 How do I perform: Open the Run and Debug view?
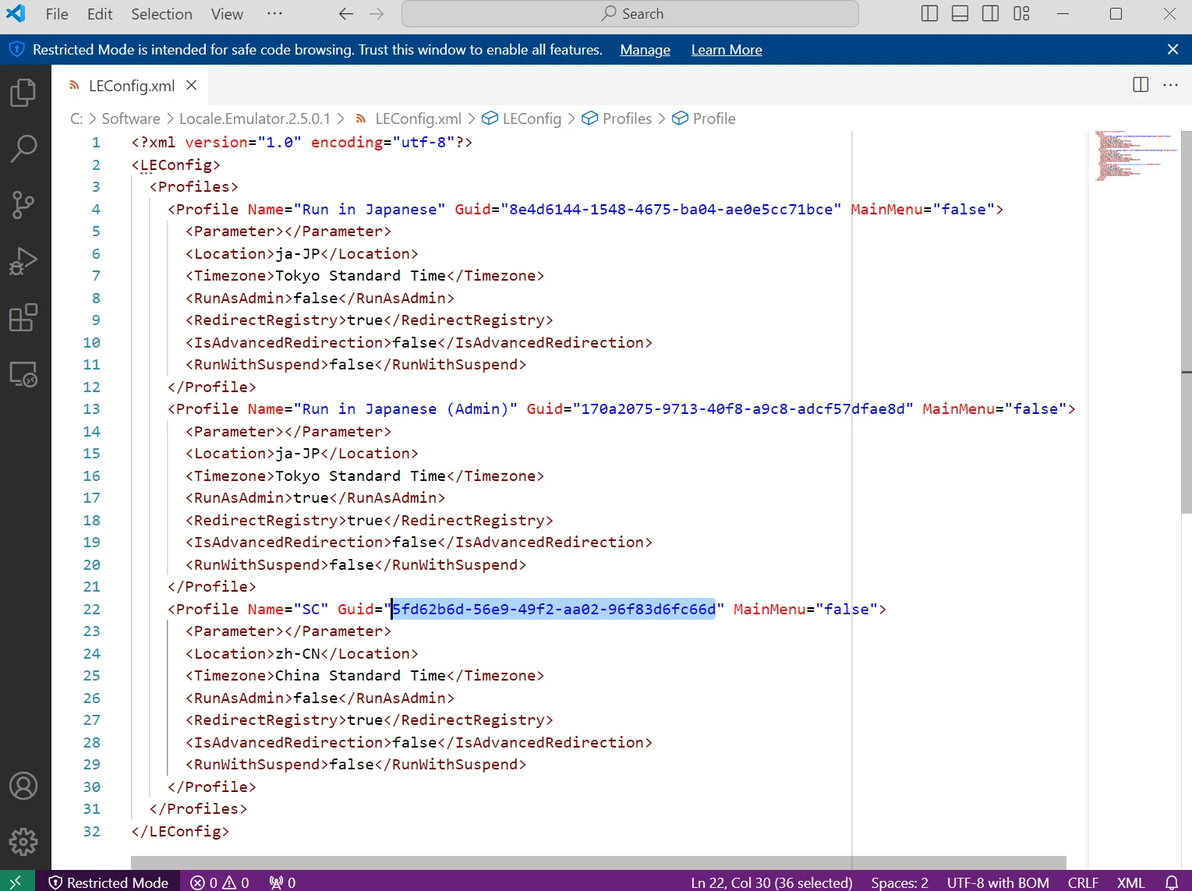click(x=23, y=262)
